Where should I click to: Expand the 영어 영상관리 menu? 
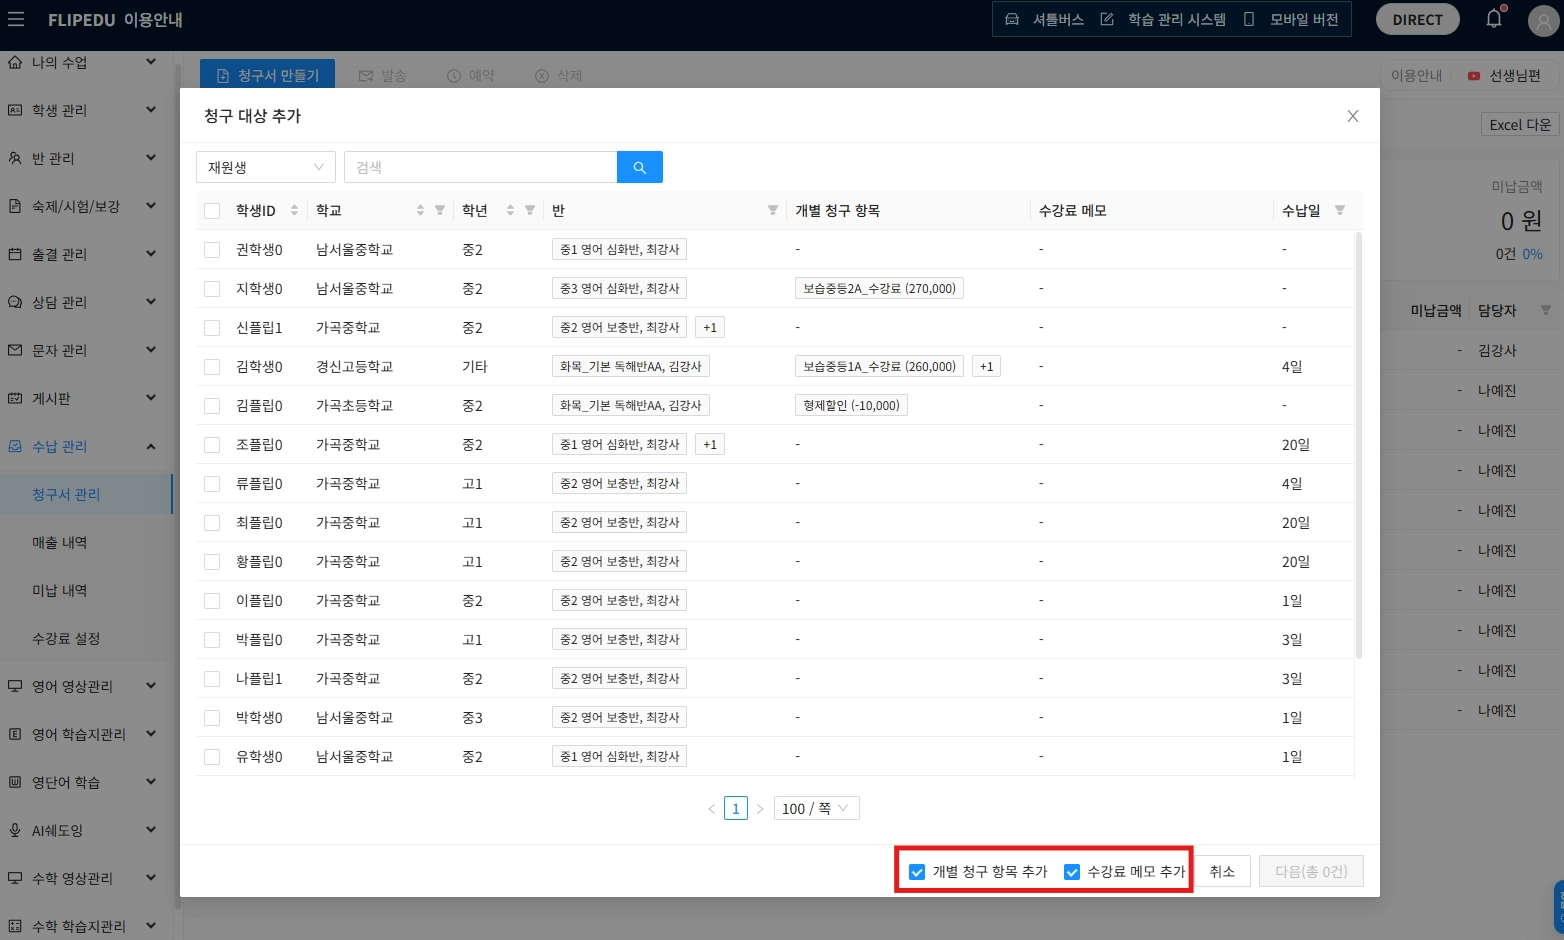pos(151,686)
